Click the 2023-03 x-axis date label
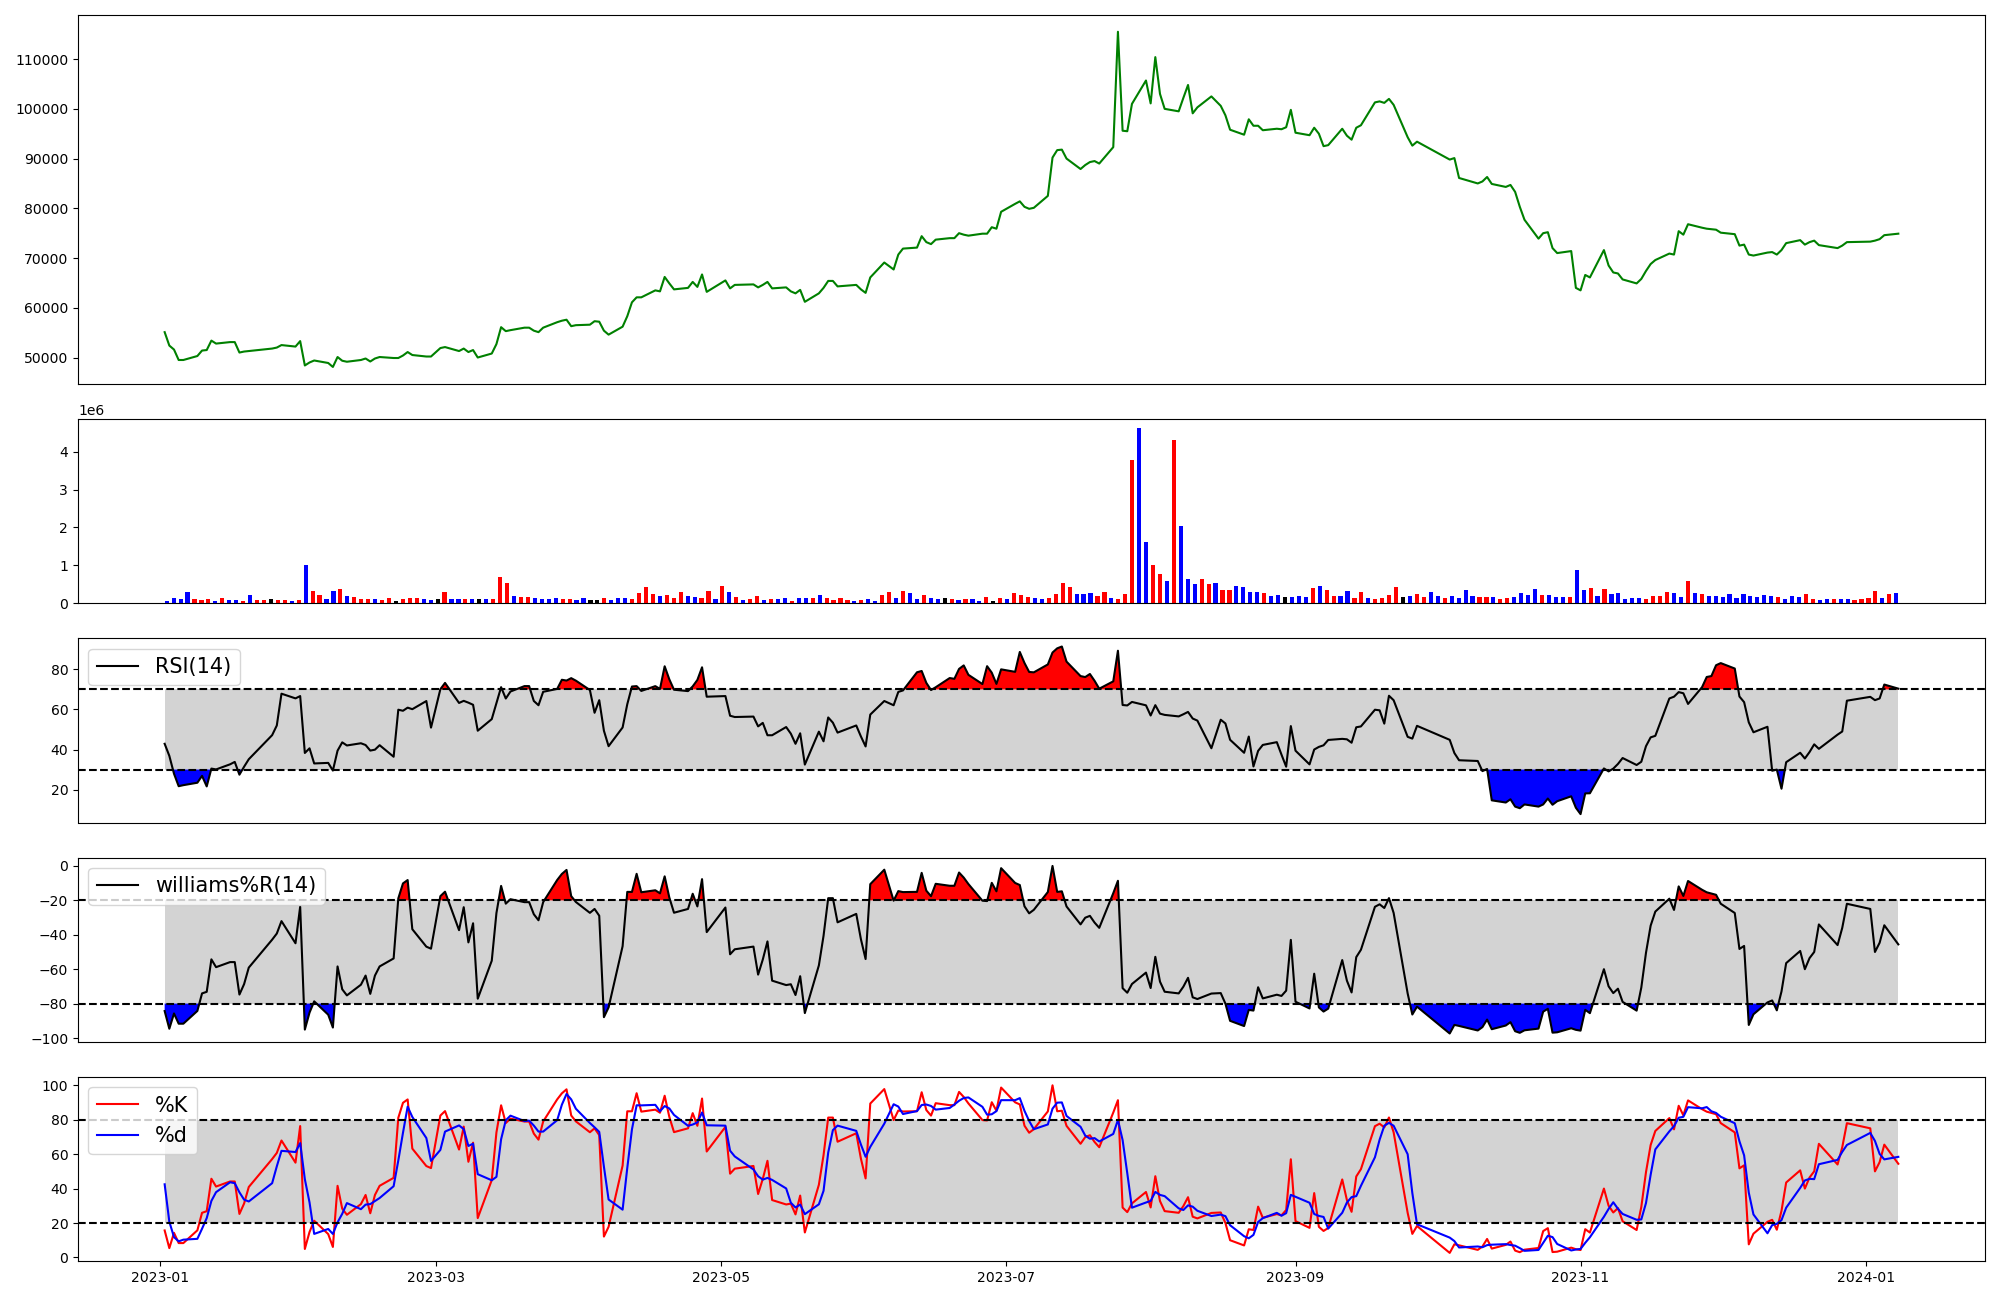The image size is (2000, 1300). (436, 1277)
